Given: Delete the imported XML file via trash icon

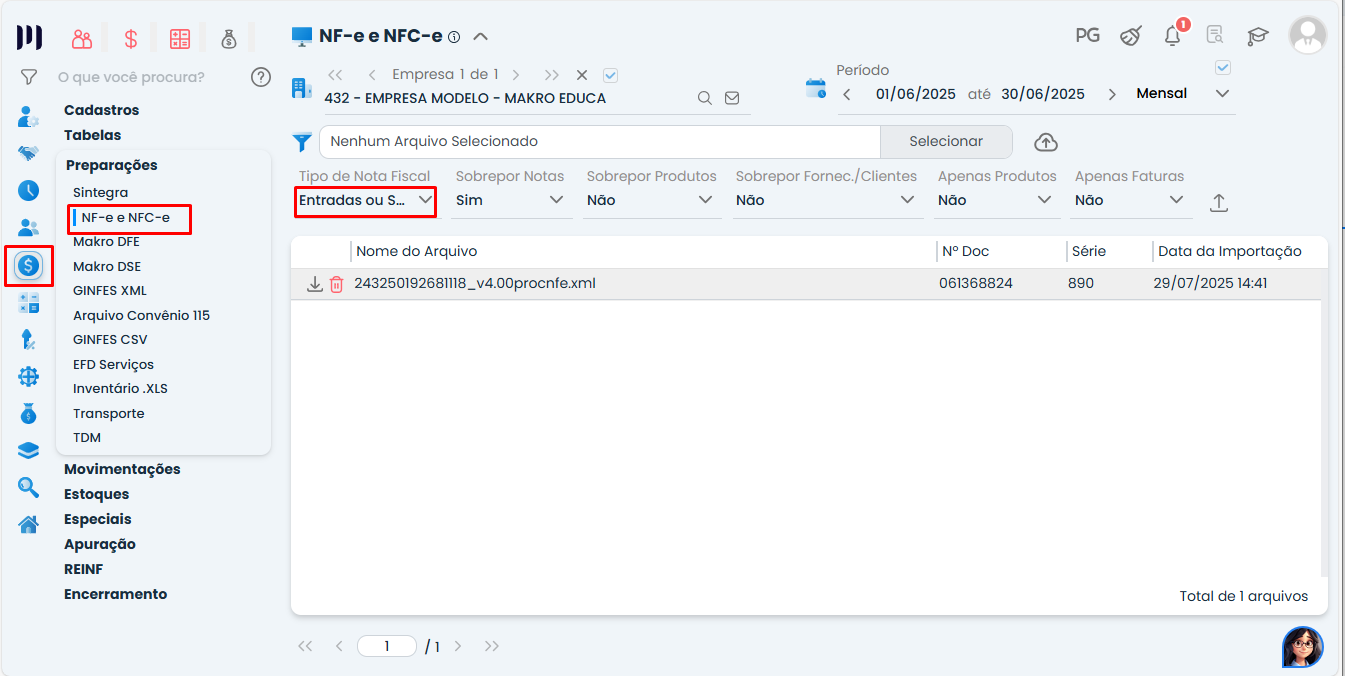Looking at the screenshot, I should click(336, 284).
